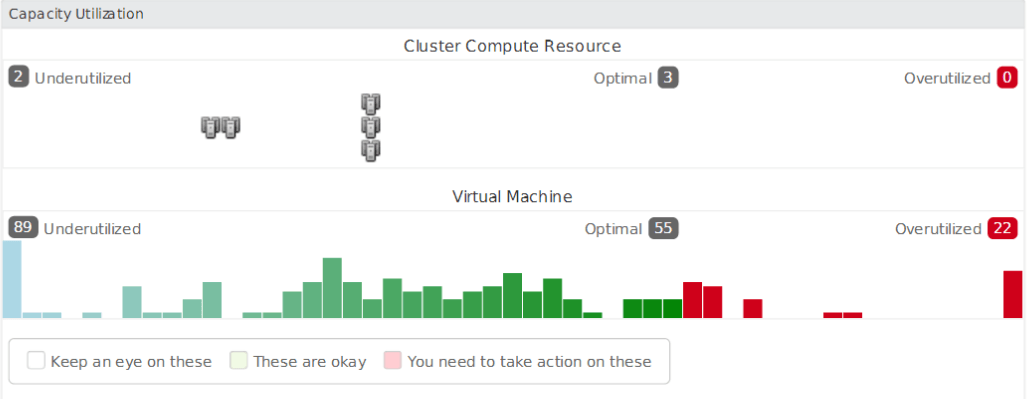Image resolution: width=1029 pixels, height=399 pixels.
Task: Click the tallest green bar in VM histogram
Action: 332,287
